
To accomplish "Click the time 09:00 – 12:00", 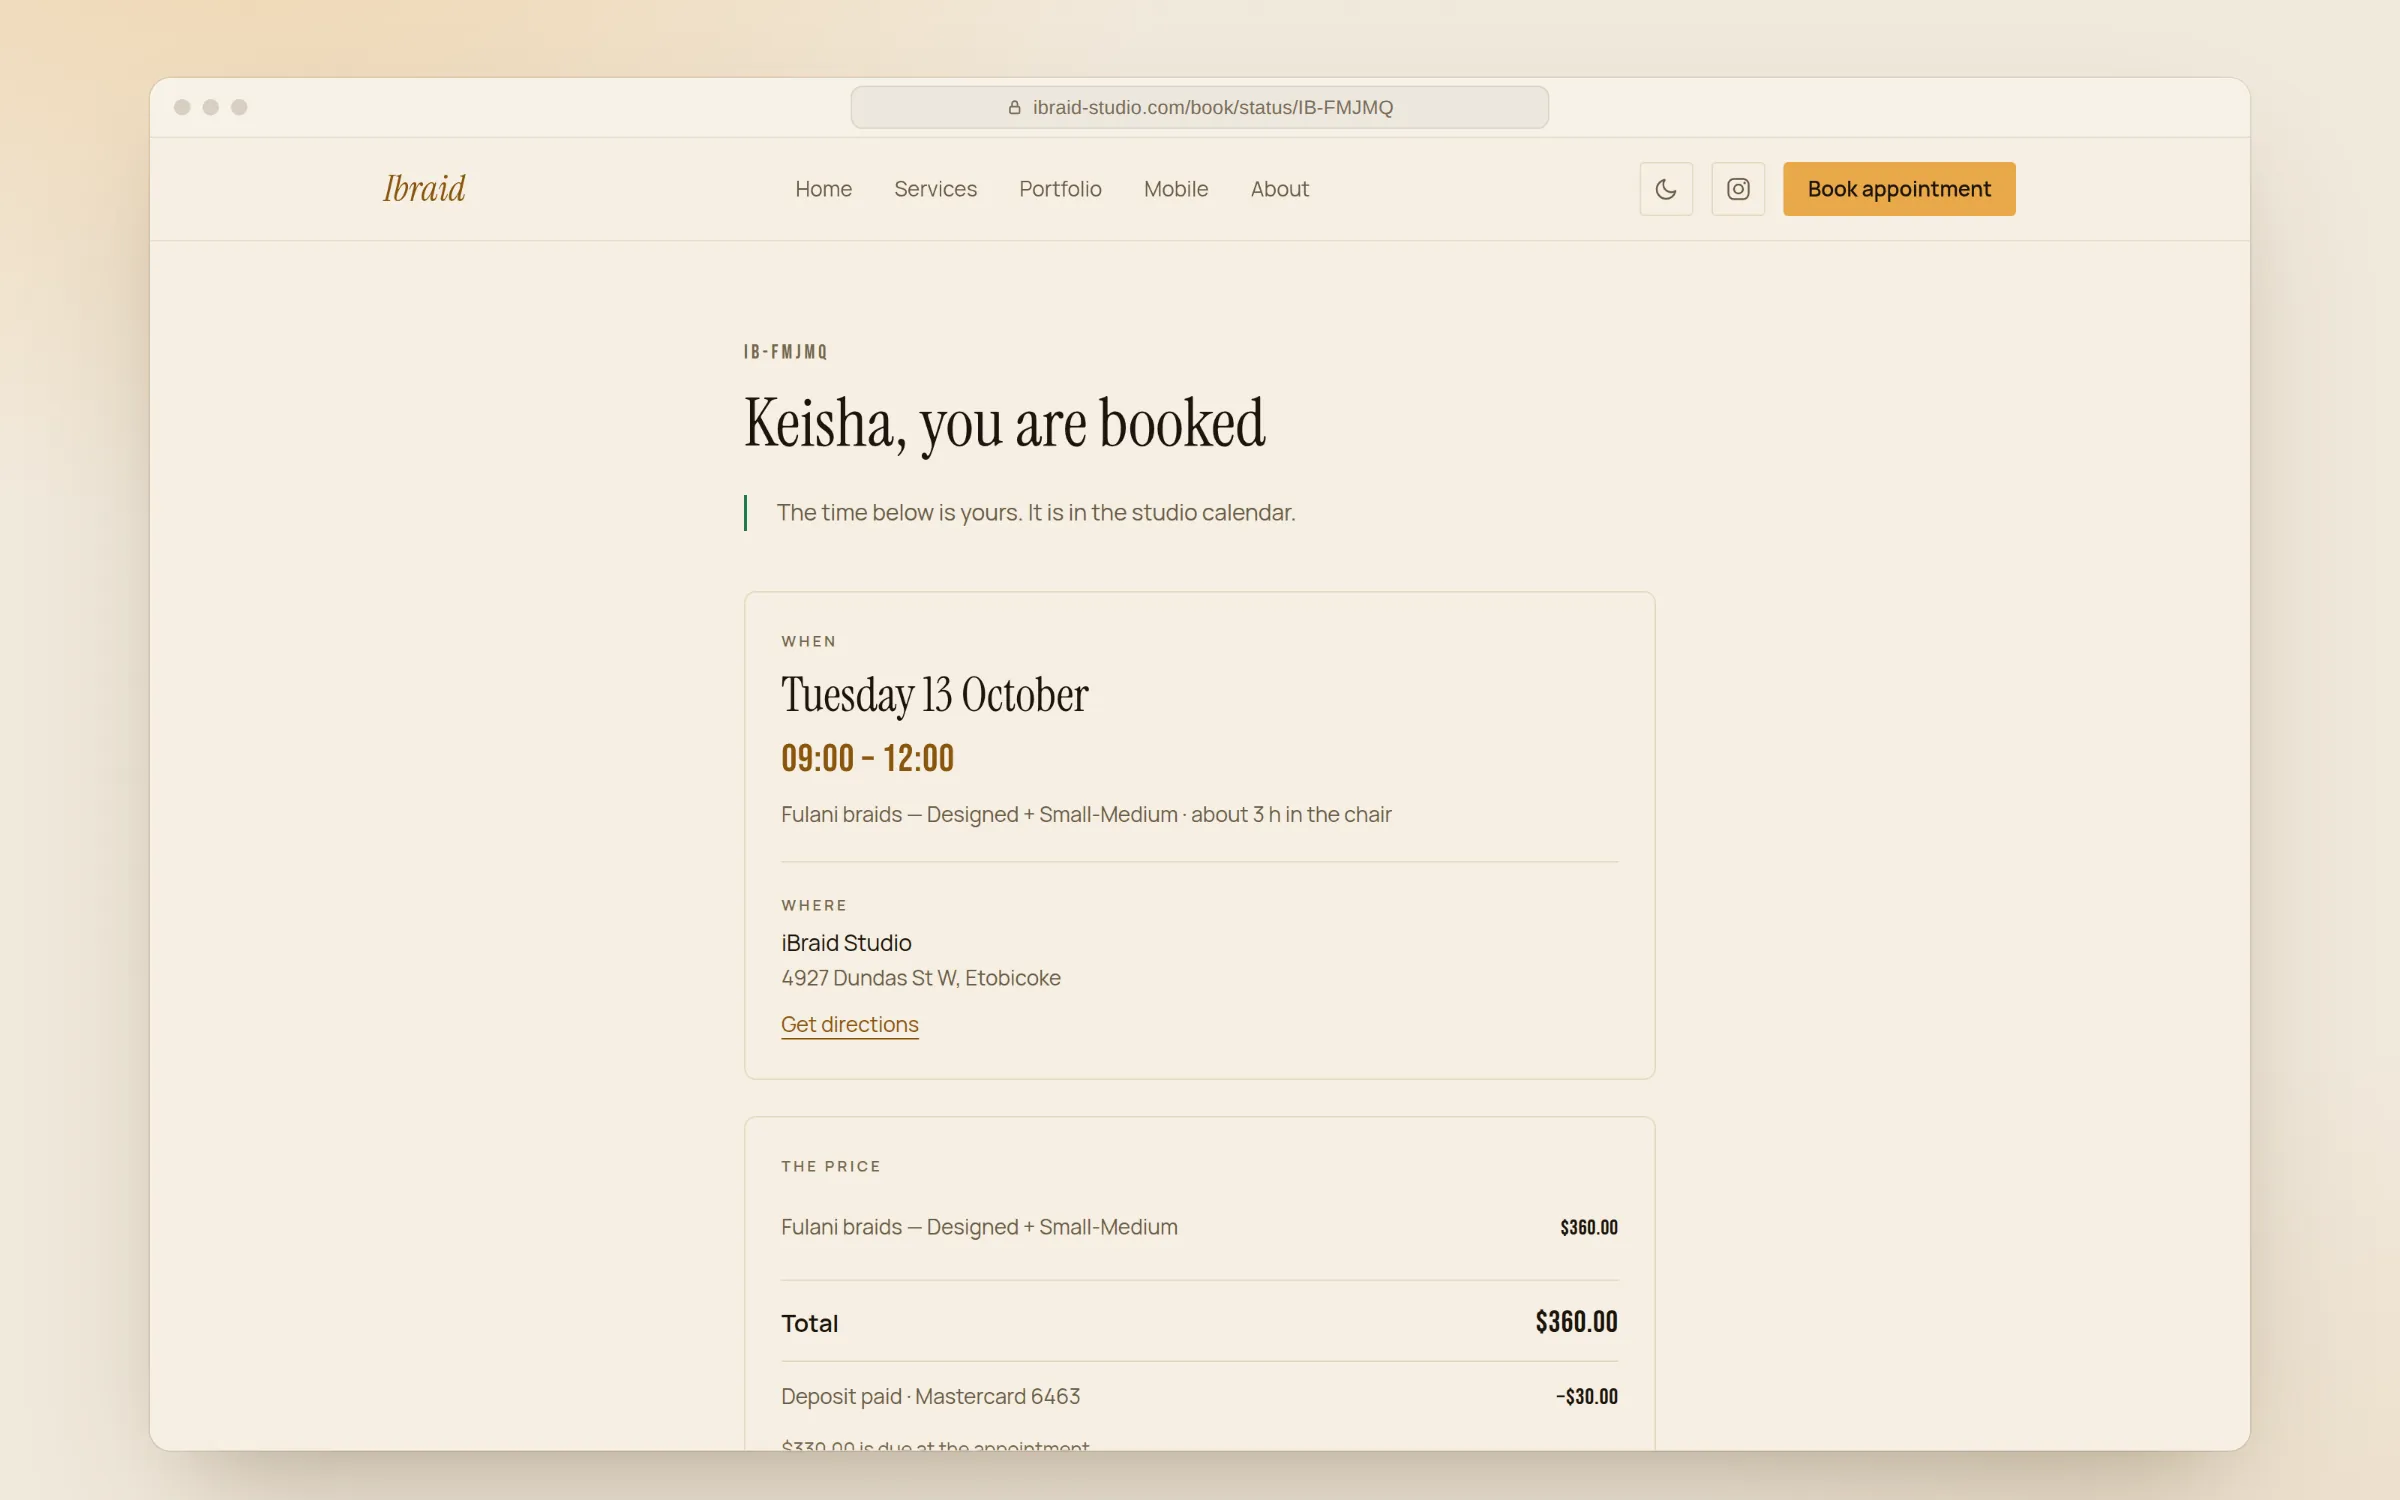I will point(867,758).
